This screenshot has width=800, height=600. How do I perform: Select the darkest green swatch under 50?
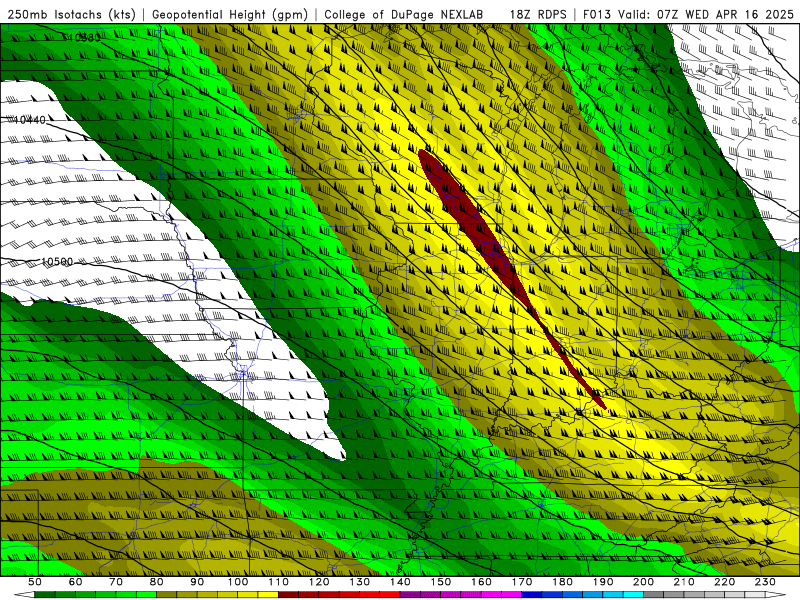45,595
